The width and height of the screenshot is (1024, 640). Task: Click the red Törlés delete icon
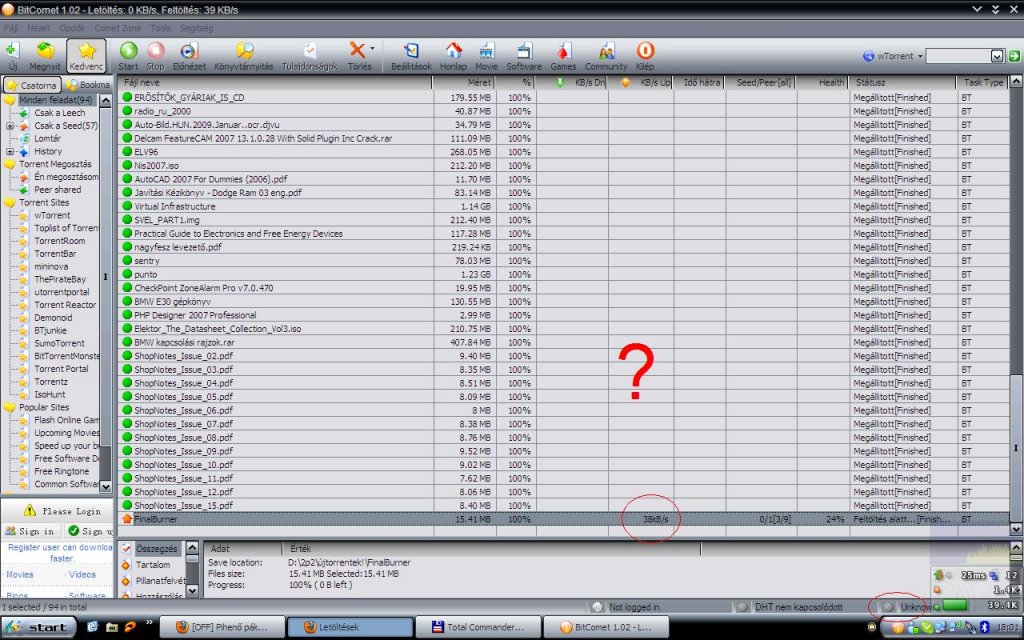357,50
